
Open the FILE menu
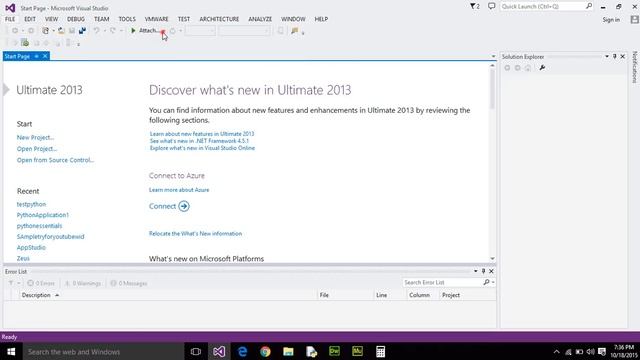(x=10, y=19)
